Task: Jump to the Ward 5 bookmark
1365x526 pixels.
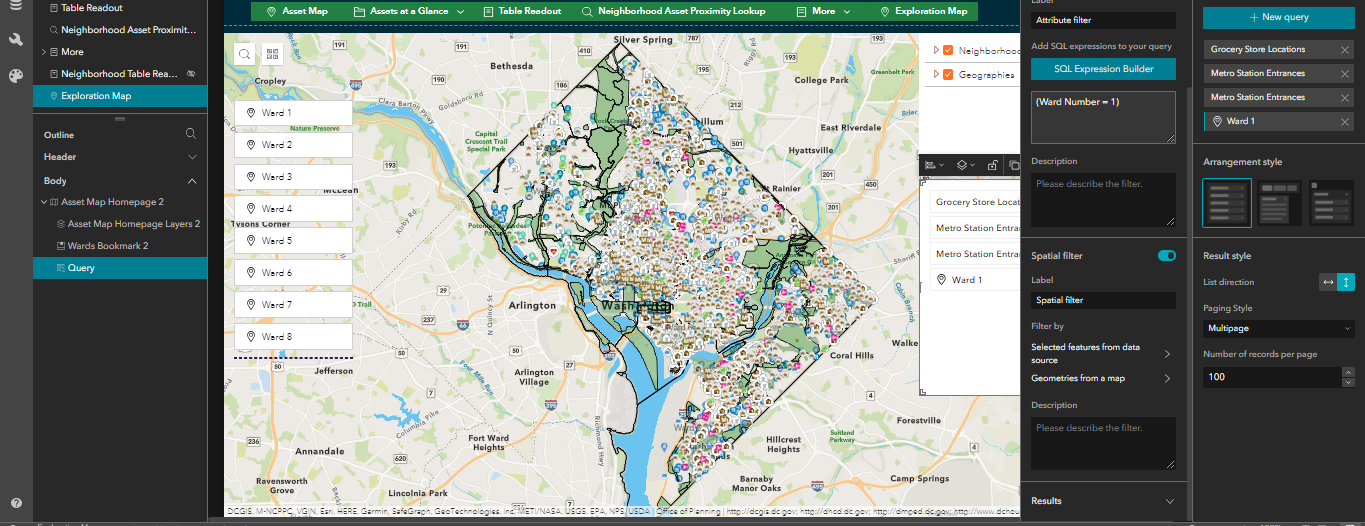Action: (293, 241)
